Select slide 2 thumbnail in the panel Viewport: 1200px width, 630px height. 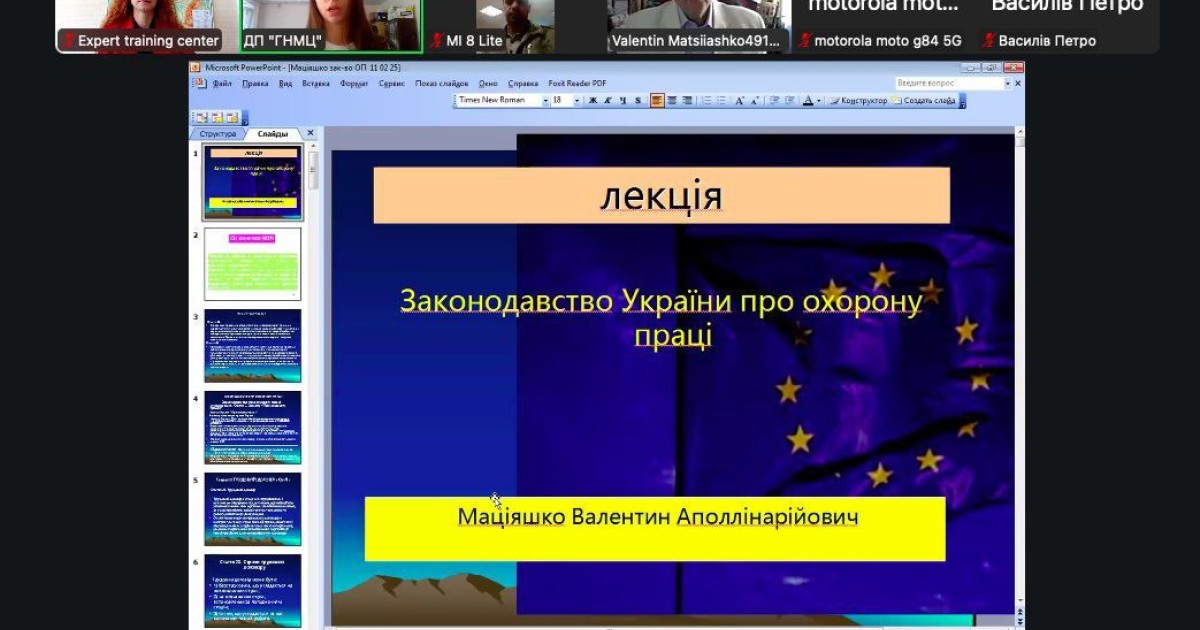pyautogui.click(x=252, y=265)
